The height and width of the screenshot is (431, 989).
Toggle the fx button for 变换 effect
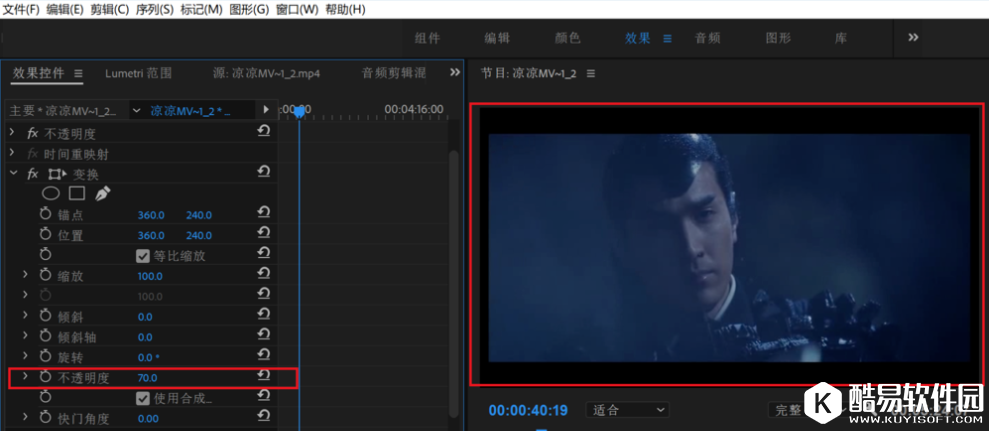33,173
